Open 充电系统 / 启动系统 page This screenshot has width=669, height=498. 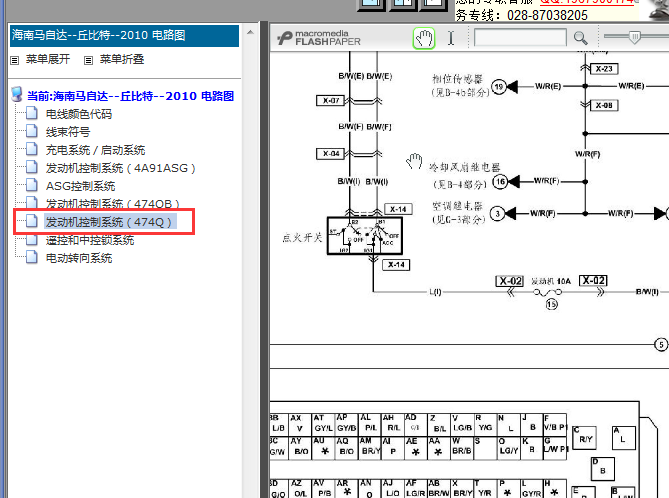pos(95,150)
